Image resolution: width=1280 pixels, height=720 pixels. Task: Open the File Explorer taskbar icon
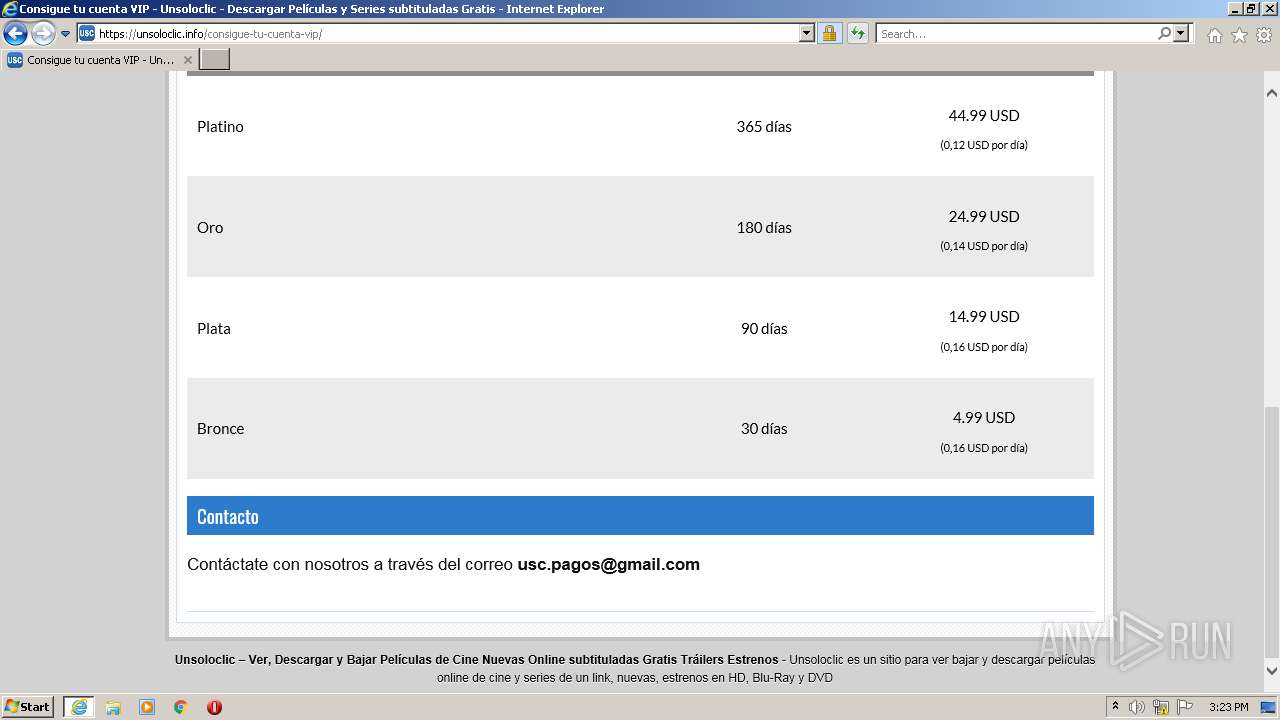113,707
